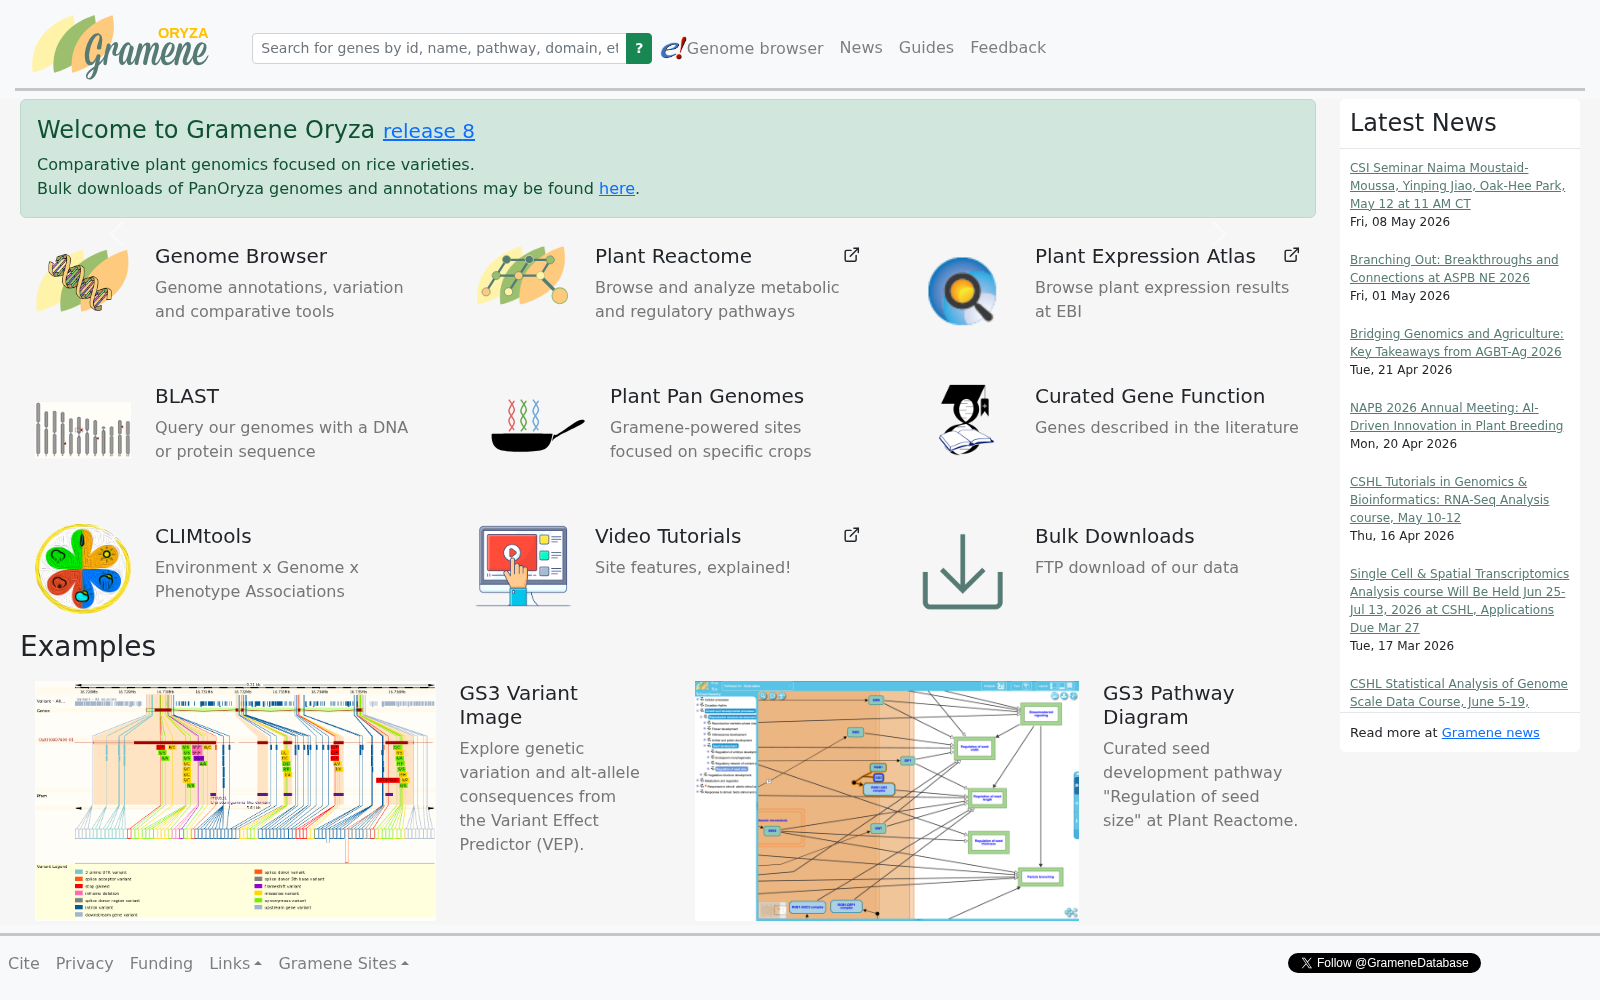Image resolution: width=1600 pixels, height=1000 pixels.
Task: Click the external link icon beside Plant Reactome
Action: (x=852, y=255)
